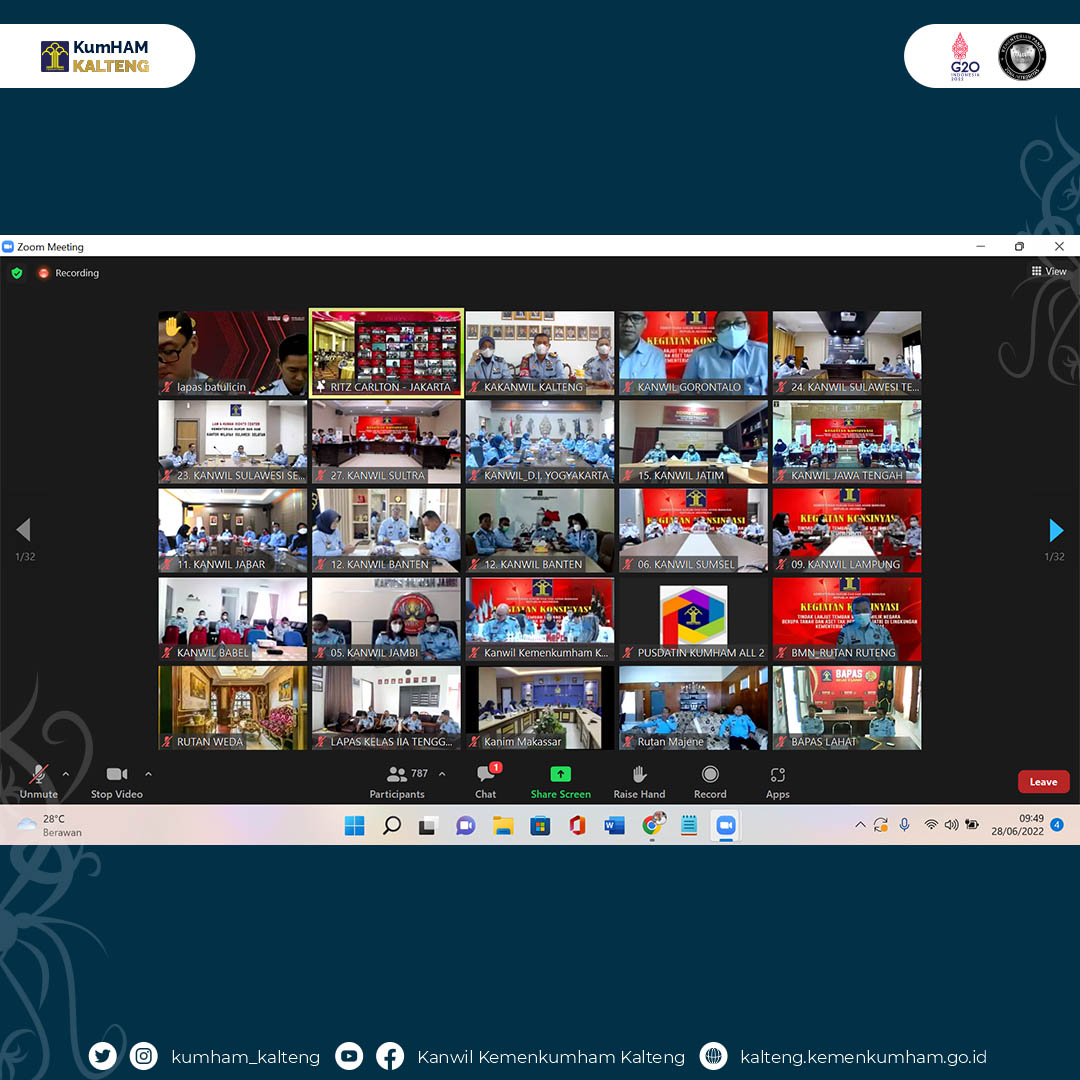
Task: Open Chrome from the taskbar
Action: pos(652,824)
